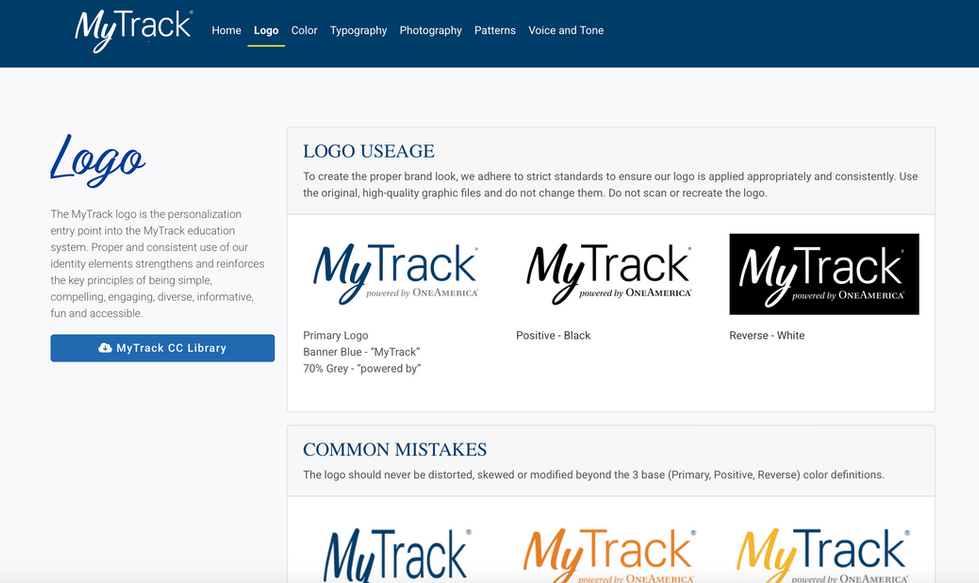Click the stretched blue logo mistake example
Screen dimensions: 979x583
(397, 556)
